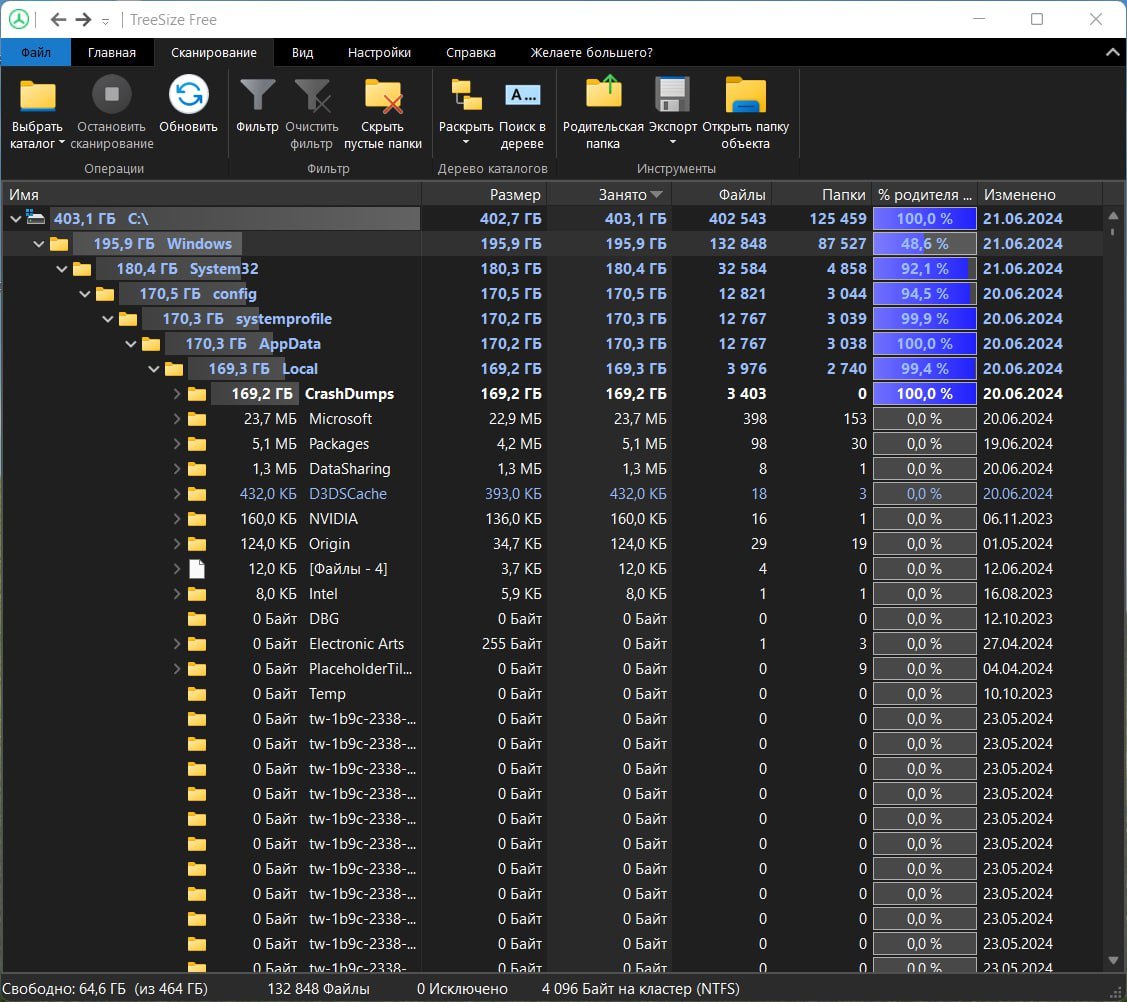Image resolution: width=1127 pixels, height=1002 pixels.
Task: Select the Temp folder row
Action: [x=552, y=694]
